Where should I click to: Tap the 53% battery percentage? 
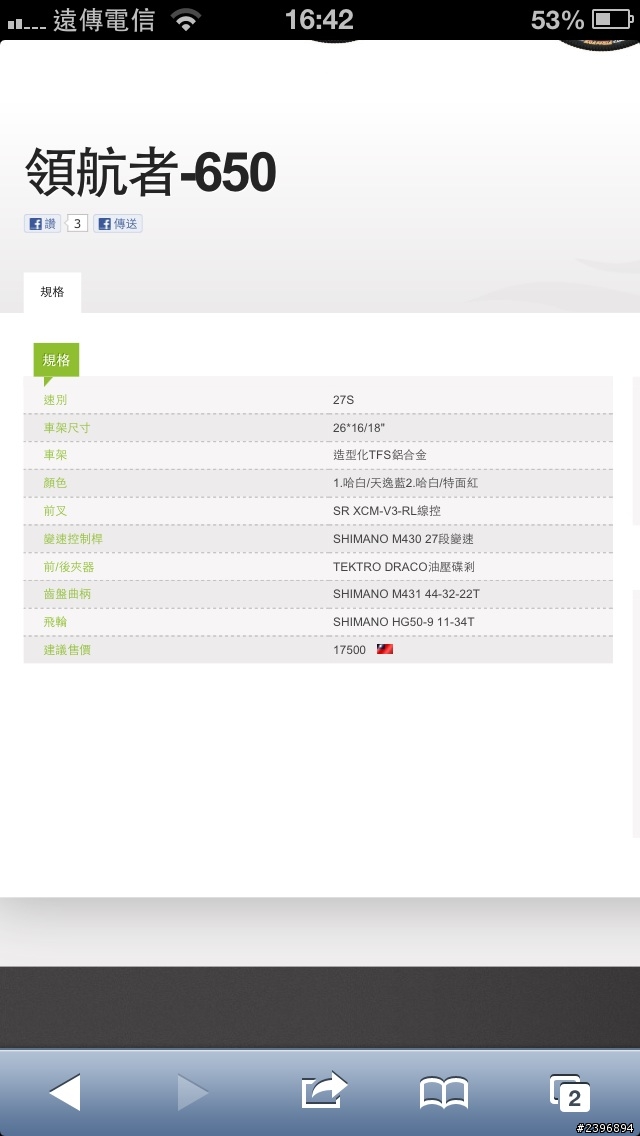pyautogui.click(x=557, y=20)
